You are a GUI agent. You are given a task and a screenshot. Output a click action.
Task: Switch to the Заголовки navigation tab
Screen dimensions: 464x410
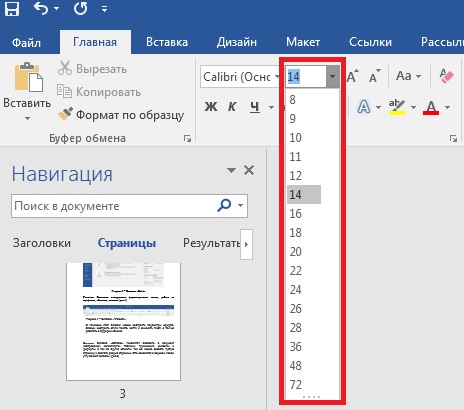tap(42, 243)
